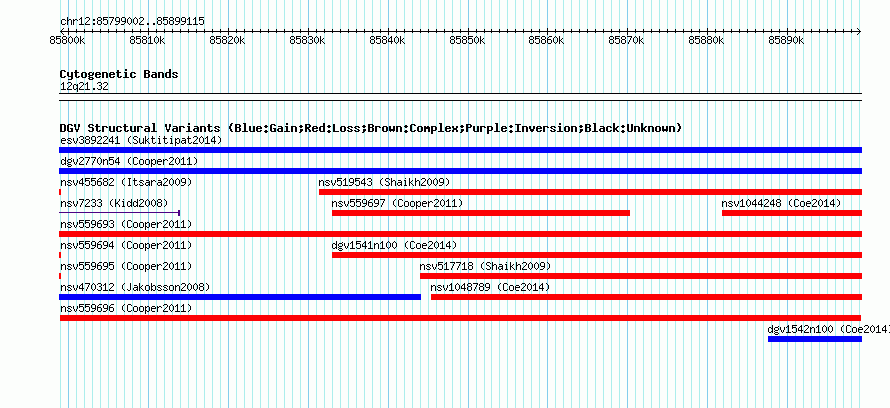Viewport: 890px width, 408px height.
Task: Select the red bar under dgv1541n100
Action: tap(597, 255)
